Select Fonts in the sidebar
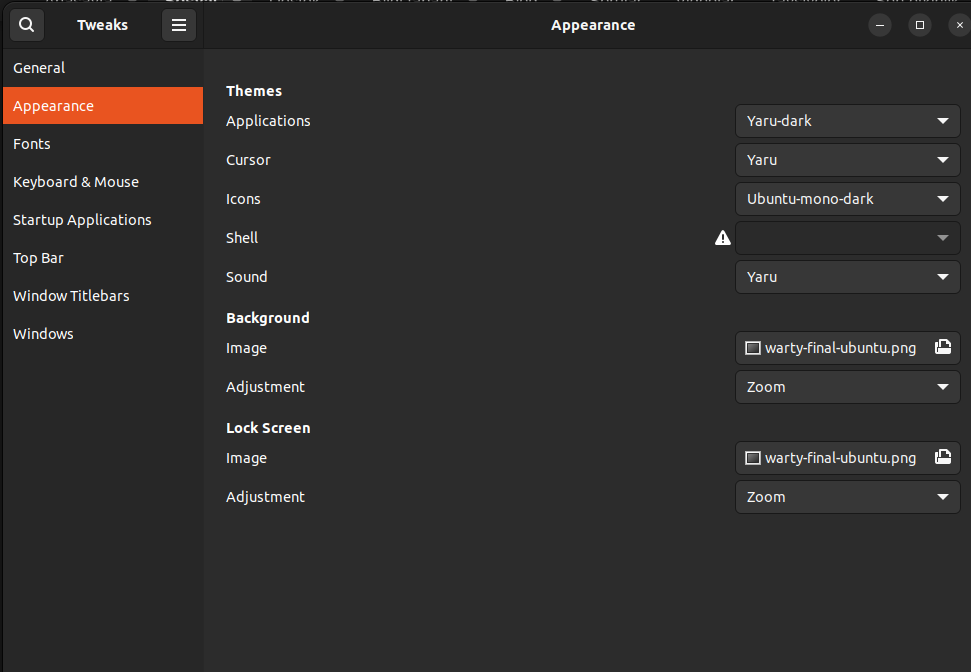Image resolution: width=971 pixels, height=672 pixels. pos(32,144)
